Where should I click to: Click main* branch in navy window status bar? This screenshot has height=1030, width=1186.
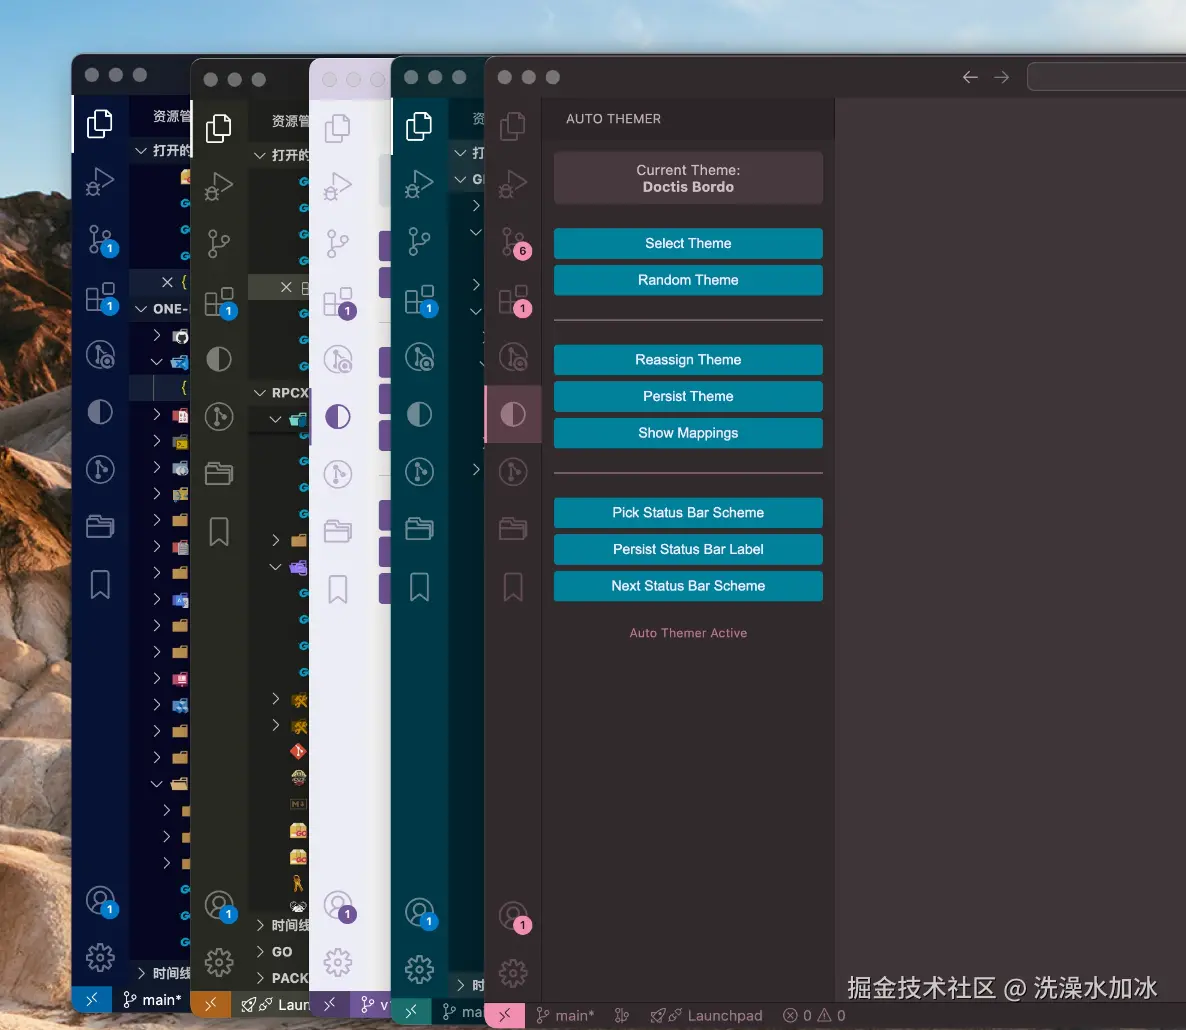point(152,1000)
